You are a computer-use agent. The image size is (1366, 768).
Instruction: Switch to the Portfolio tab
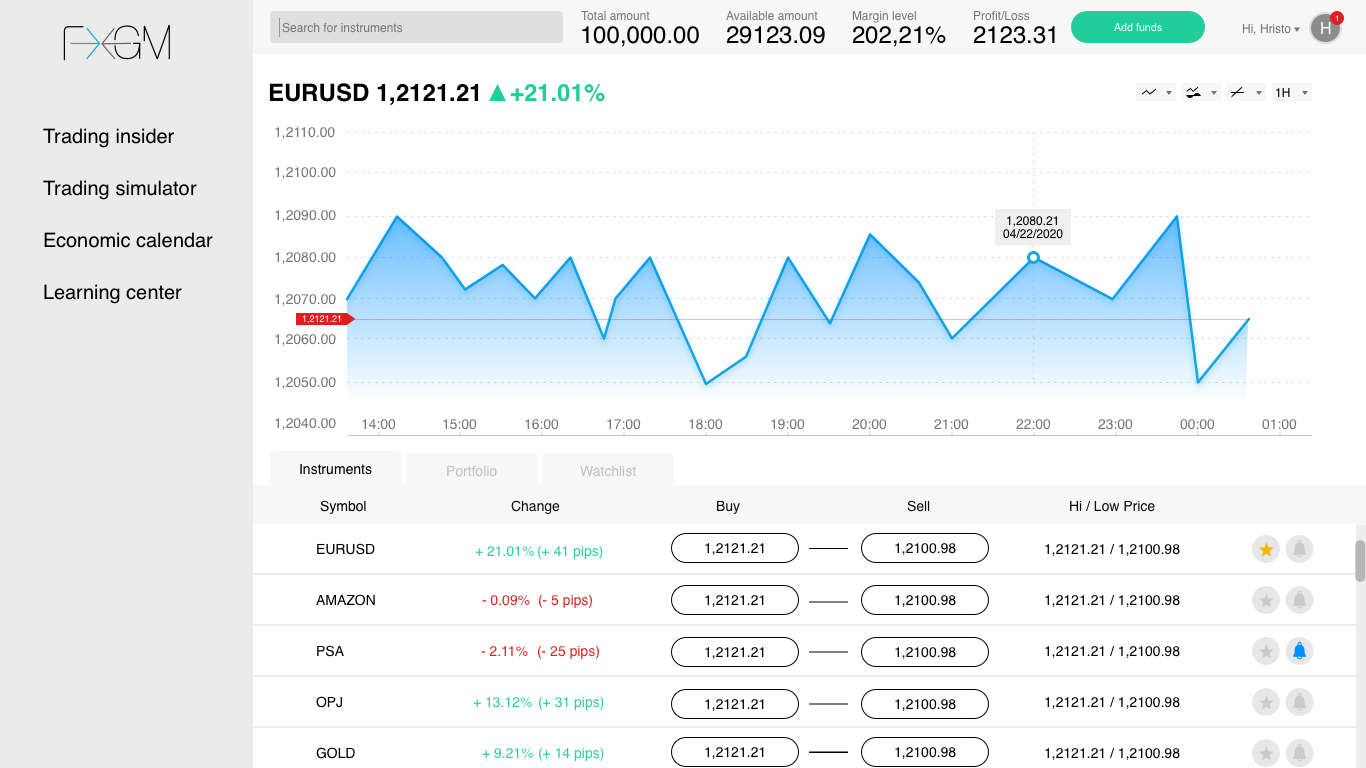(x=471, y=470)
